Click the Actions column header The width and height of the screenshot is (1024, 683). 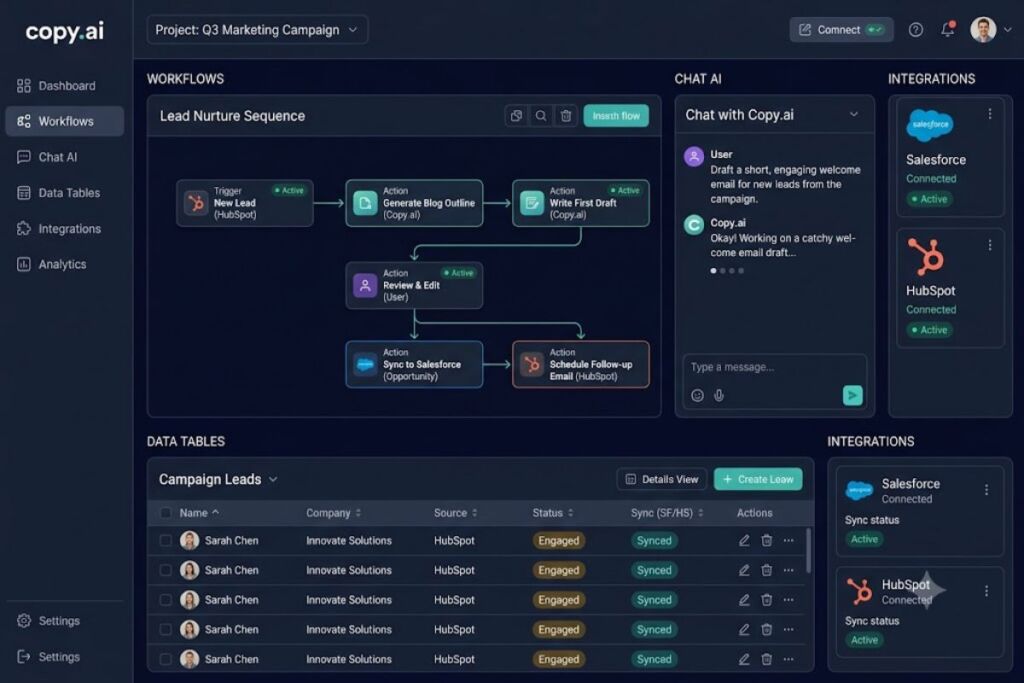coord(754,513)
